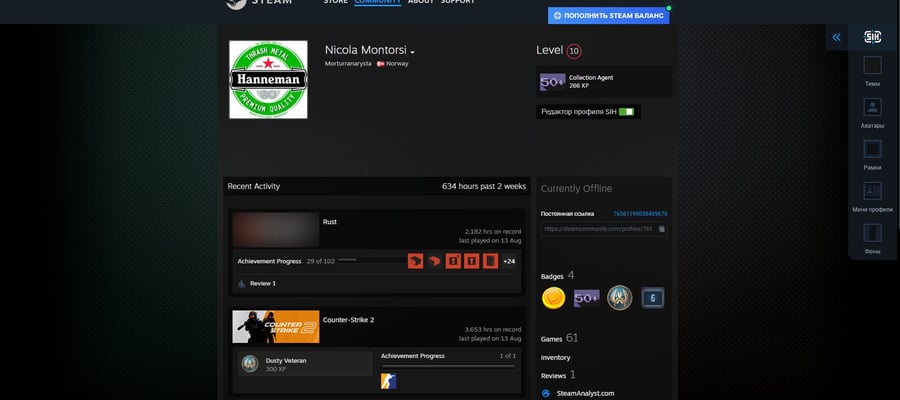Click the CS2 achievement icon
The height and width of the screenshot is (400, 900).
pos(389,381)
